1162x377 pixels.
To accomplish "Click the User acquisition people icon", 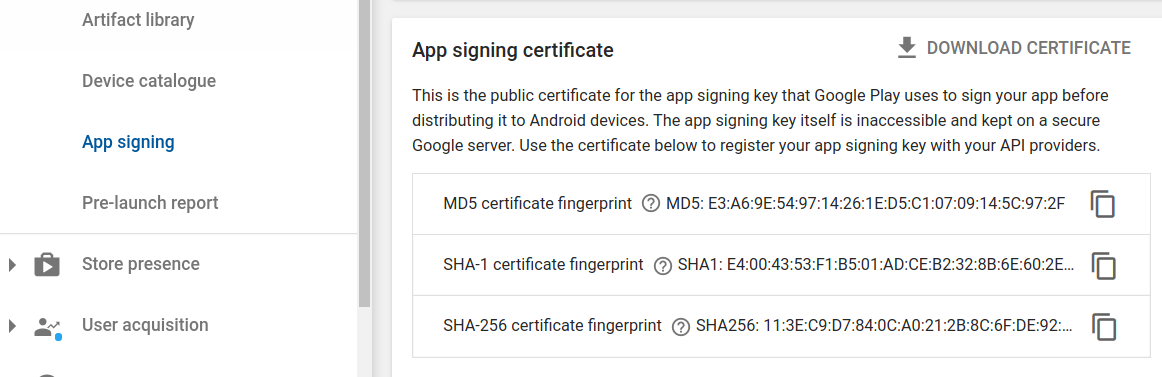I will (48, 327).
